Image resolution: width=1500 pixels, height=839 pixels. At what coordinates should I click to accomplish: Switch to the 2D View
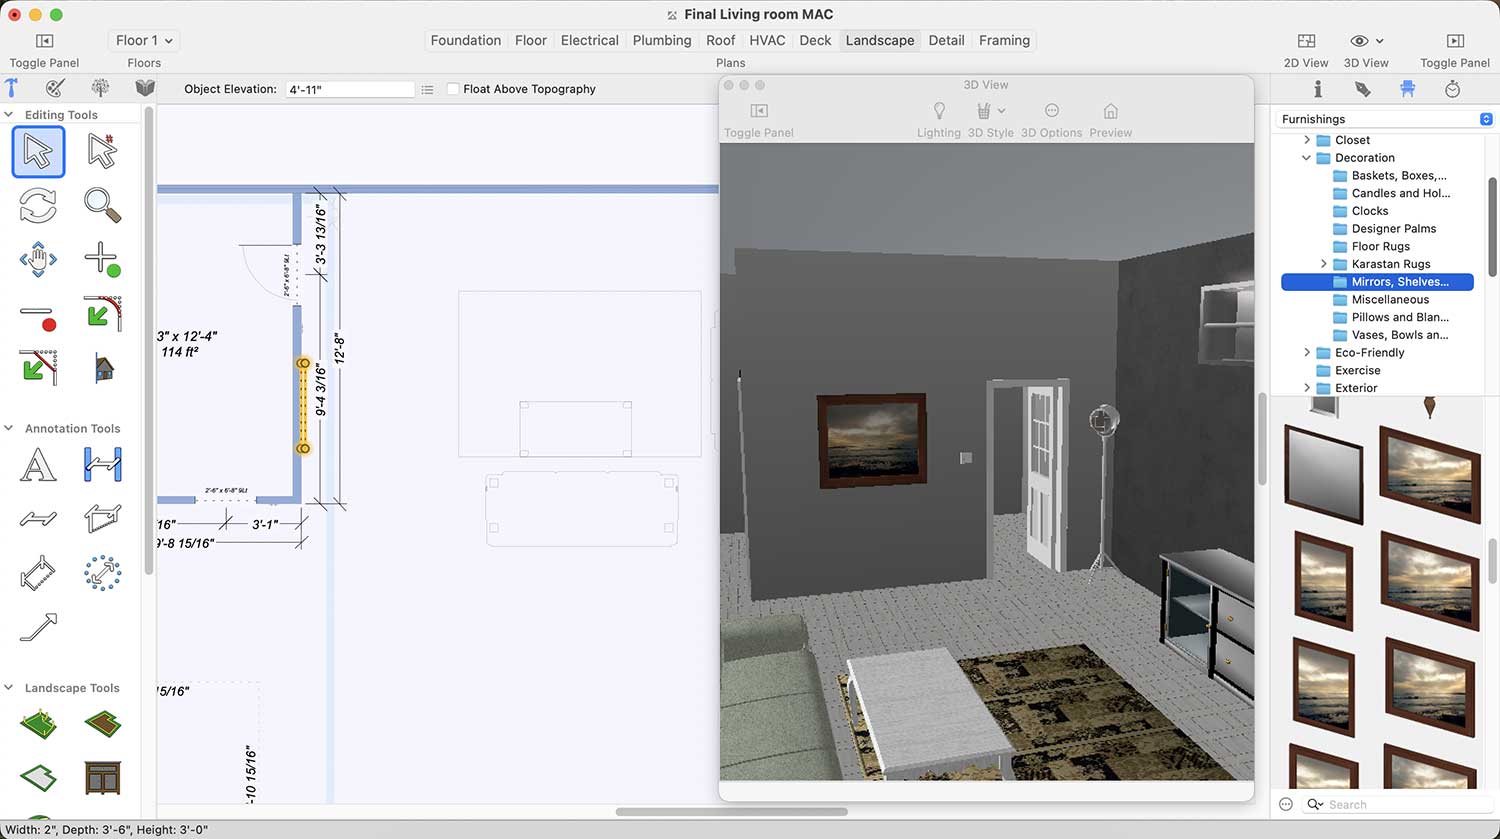(1306, 41)
